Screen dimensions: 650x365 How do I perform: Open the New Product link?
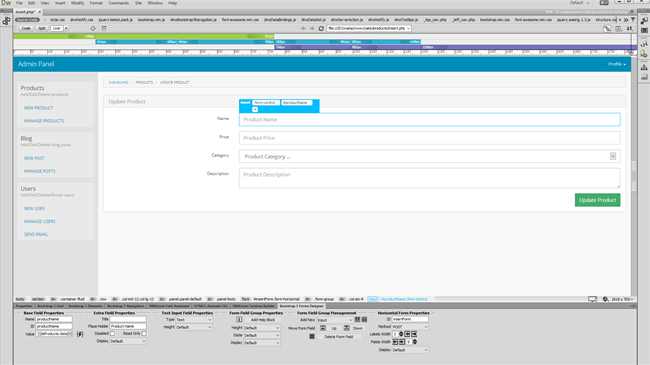pyautogui.click(x=39, y=108)
